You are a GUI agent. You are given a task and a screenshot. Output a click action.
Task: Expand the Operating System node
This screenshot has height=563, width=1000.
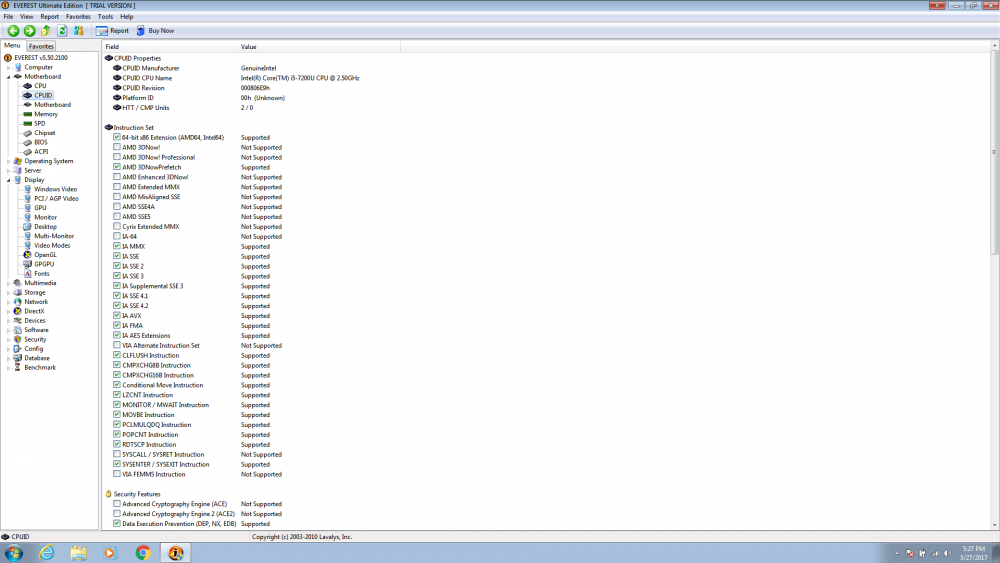pyautogui.click(x=8, y=161)
